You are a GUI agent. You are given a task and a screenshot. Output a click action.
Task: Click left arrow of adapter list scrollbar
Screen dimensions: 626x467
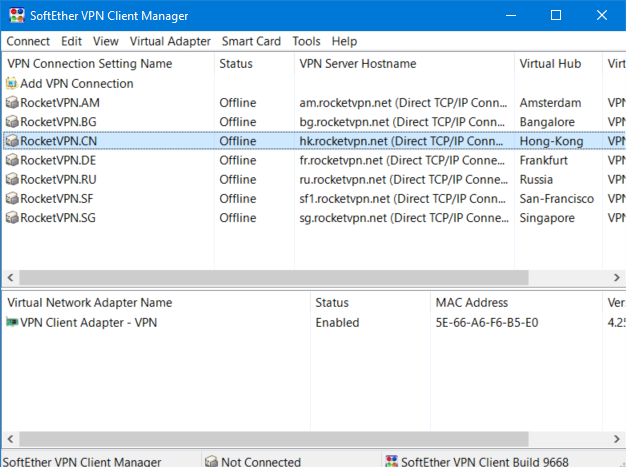[11, 439]
